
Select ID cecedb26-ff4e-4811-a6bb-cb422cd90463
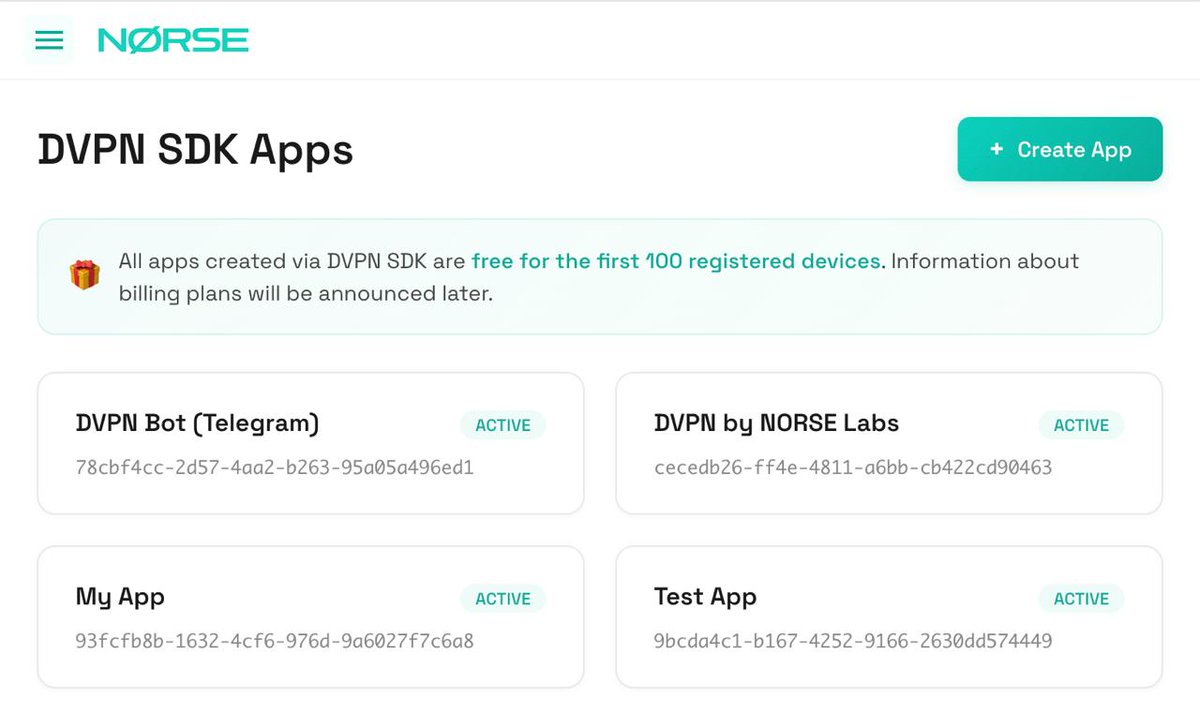pos(853,467)
